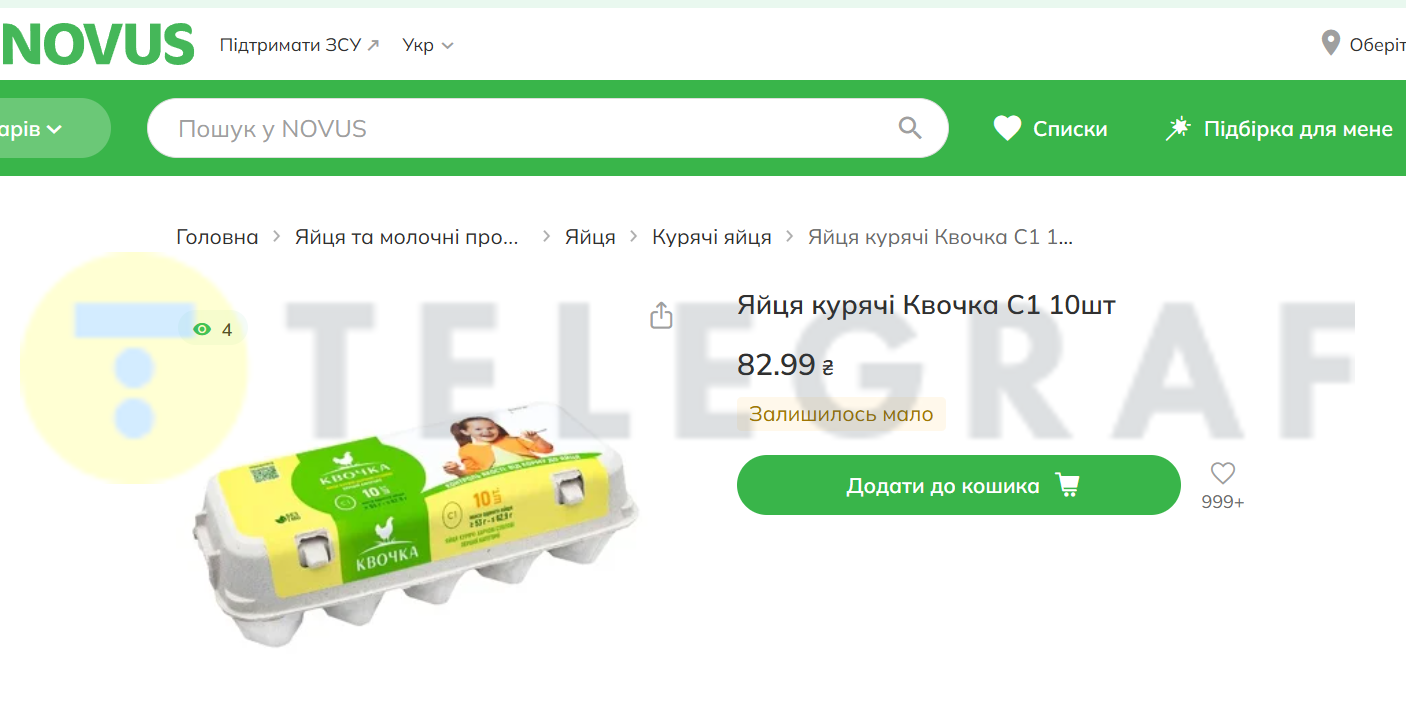Click the green eye views badge
The height and width of the screenshot is (717, 1406).
pos(213,329)
